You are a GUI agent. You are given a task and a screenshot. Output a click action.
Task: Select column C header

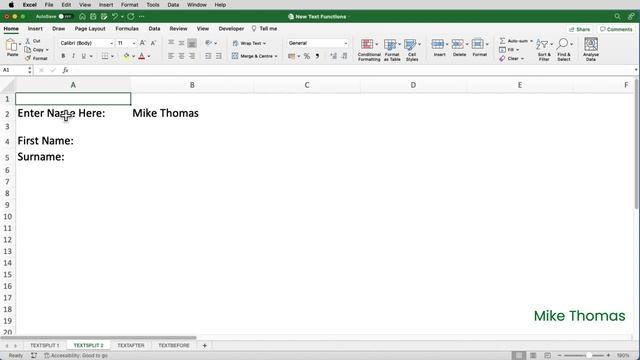(x=307, y=85)
